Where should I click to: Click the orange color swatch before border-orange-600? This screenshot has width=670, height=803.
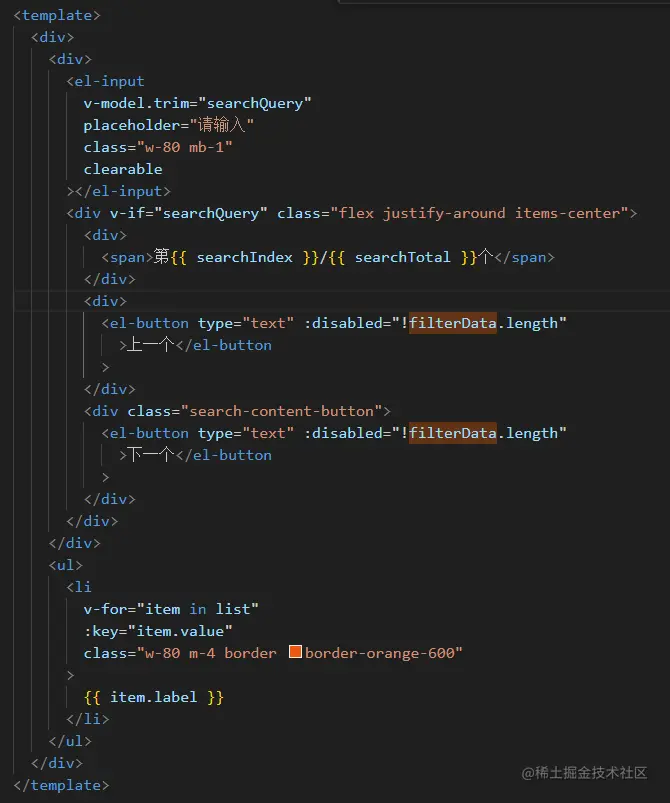tap(295, 651)
